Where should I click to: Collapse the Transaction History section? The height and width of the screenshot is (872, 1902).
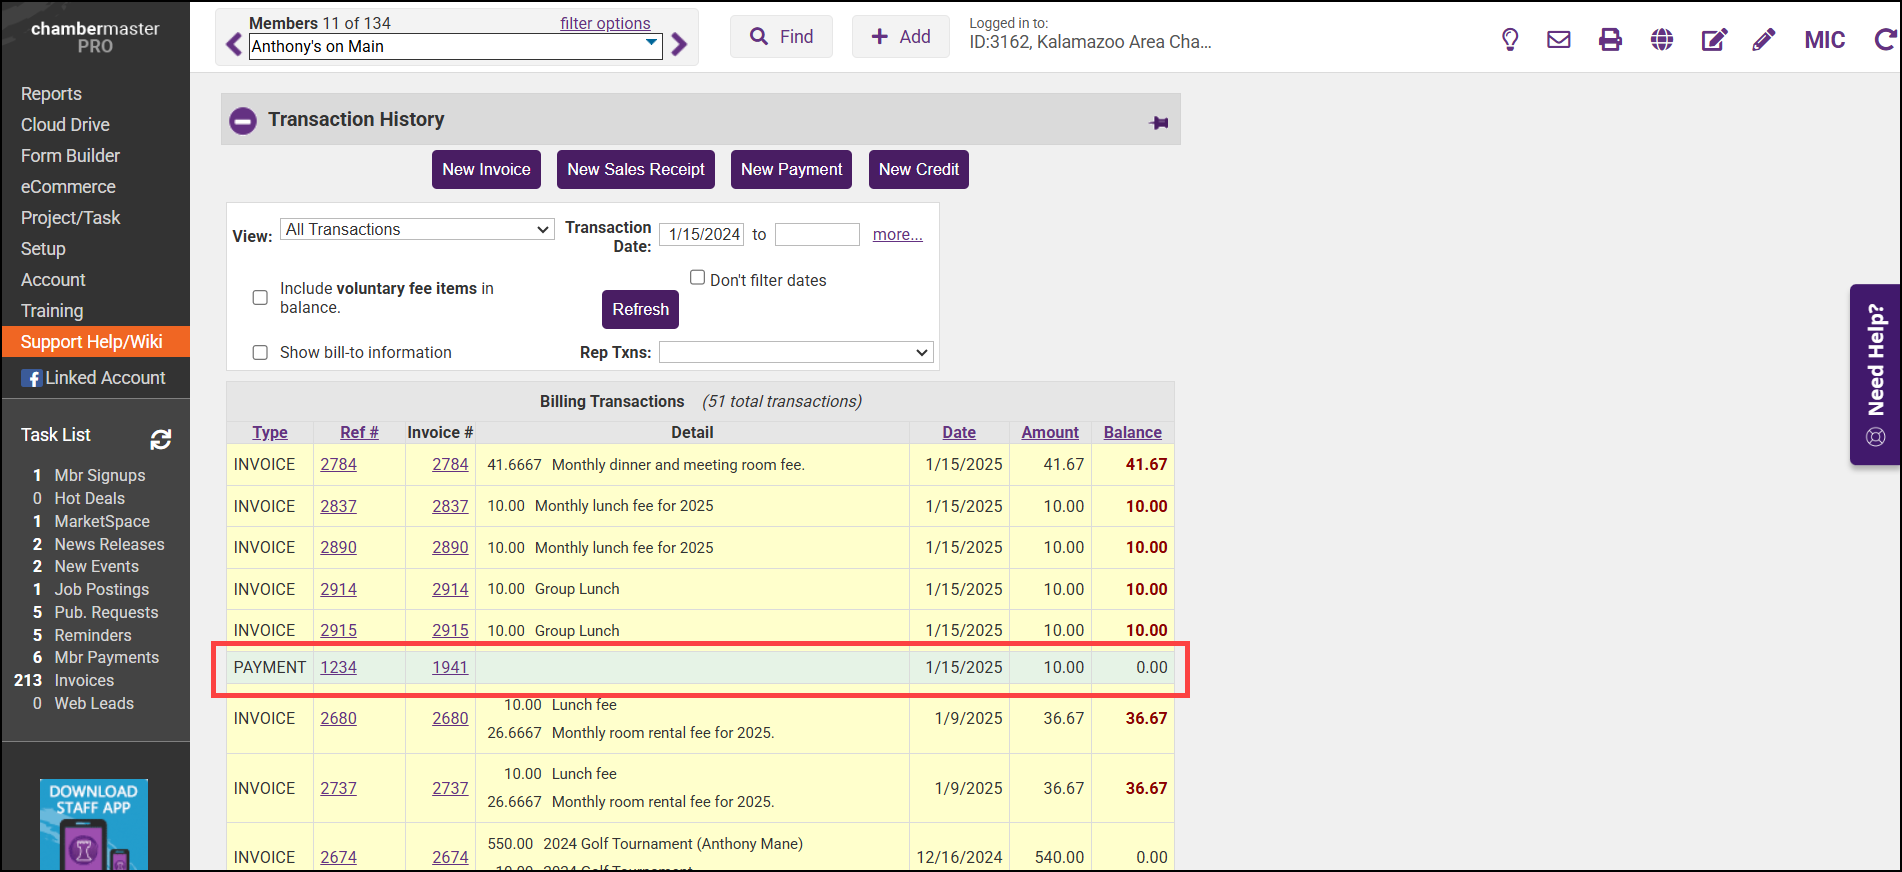tap(243, 121)
